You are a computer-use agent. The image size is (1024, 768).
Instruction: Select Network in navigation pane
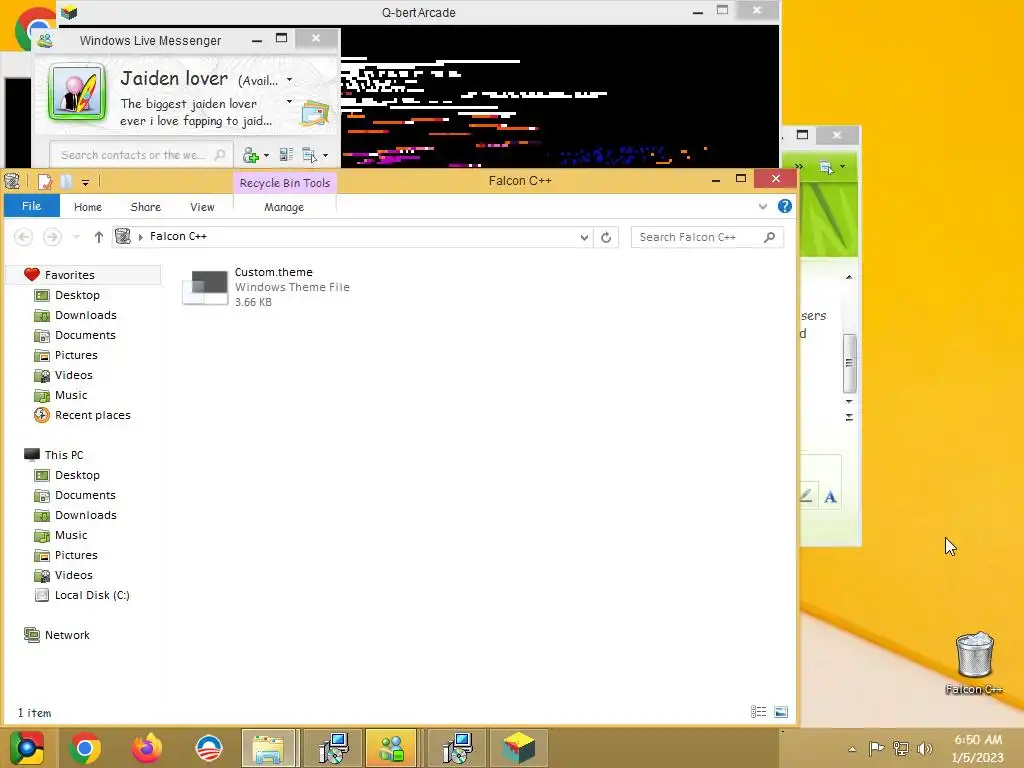pyautogui.click(x=67, y=635)
